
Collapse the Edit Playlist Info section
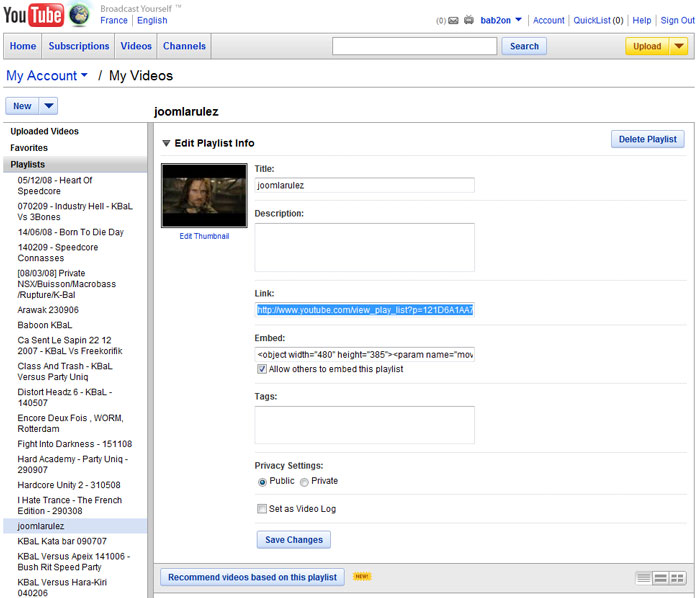click(166, 143)
